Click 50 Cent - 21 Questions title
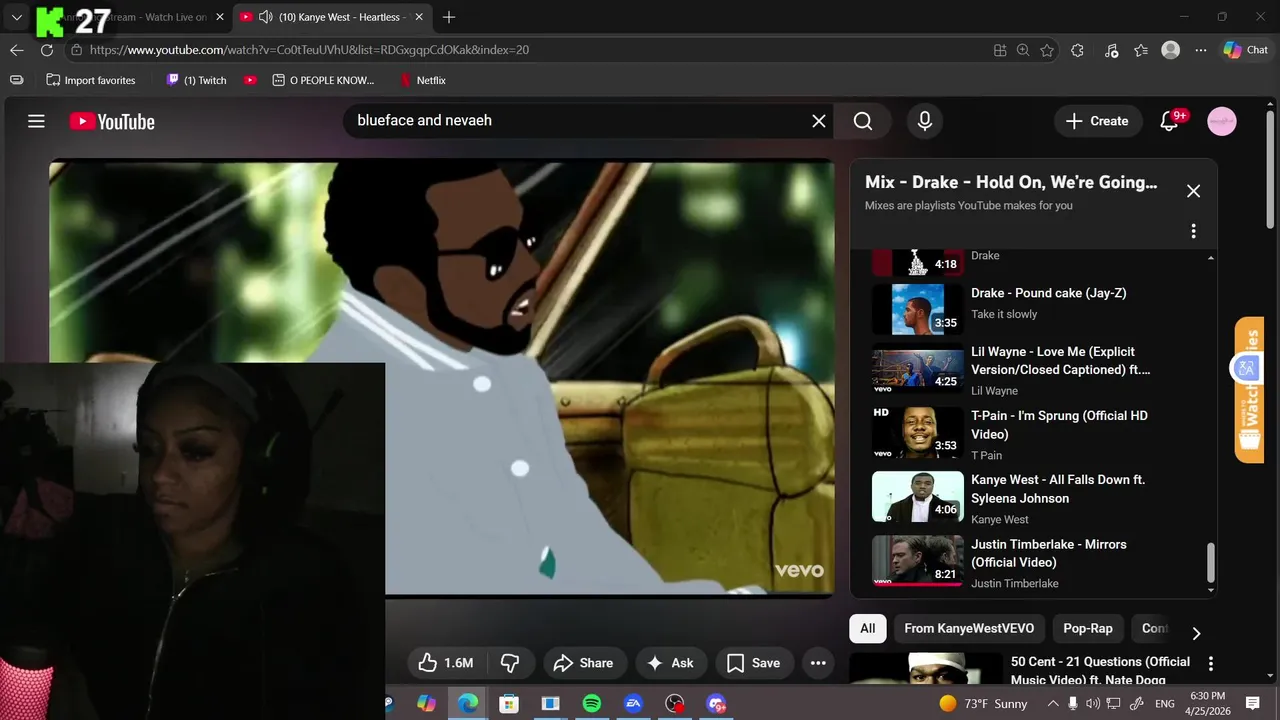This screenshot has width=1280, height=720. 1100,670
